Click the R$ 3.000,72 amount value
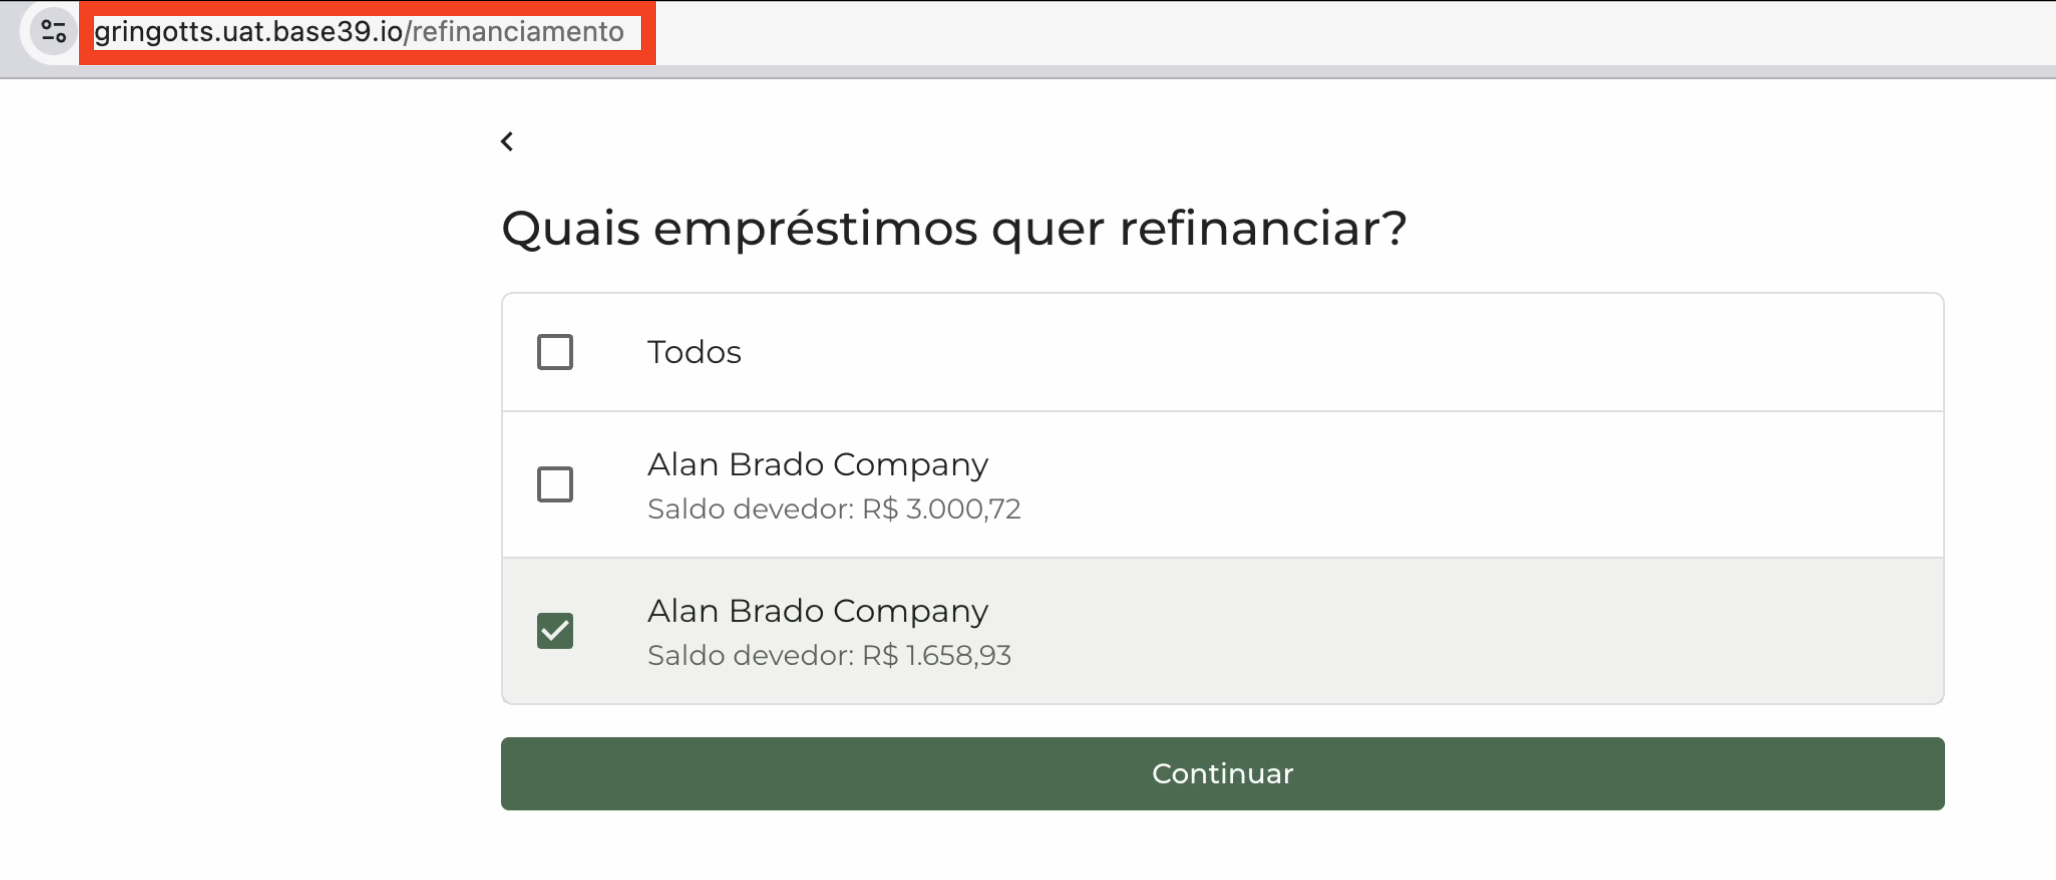Screen dimensions: 2056x880 click(x=941, y=509)
